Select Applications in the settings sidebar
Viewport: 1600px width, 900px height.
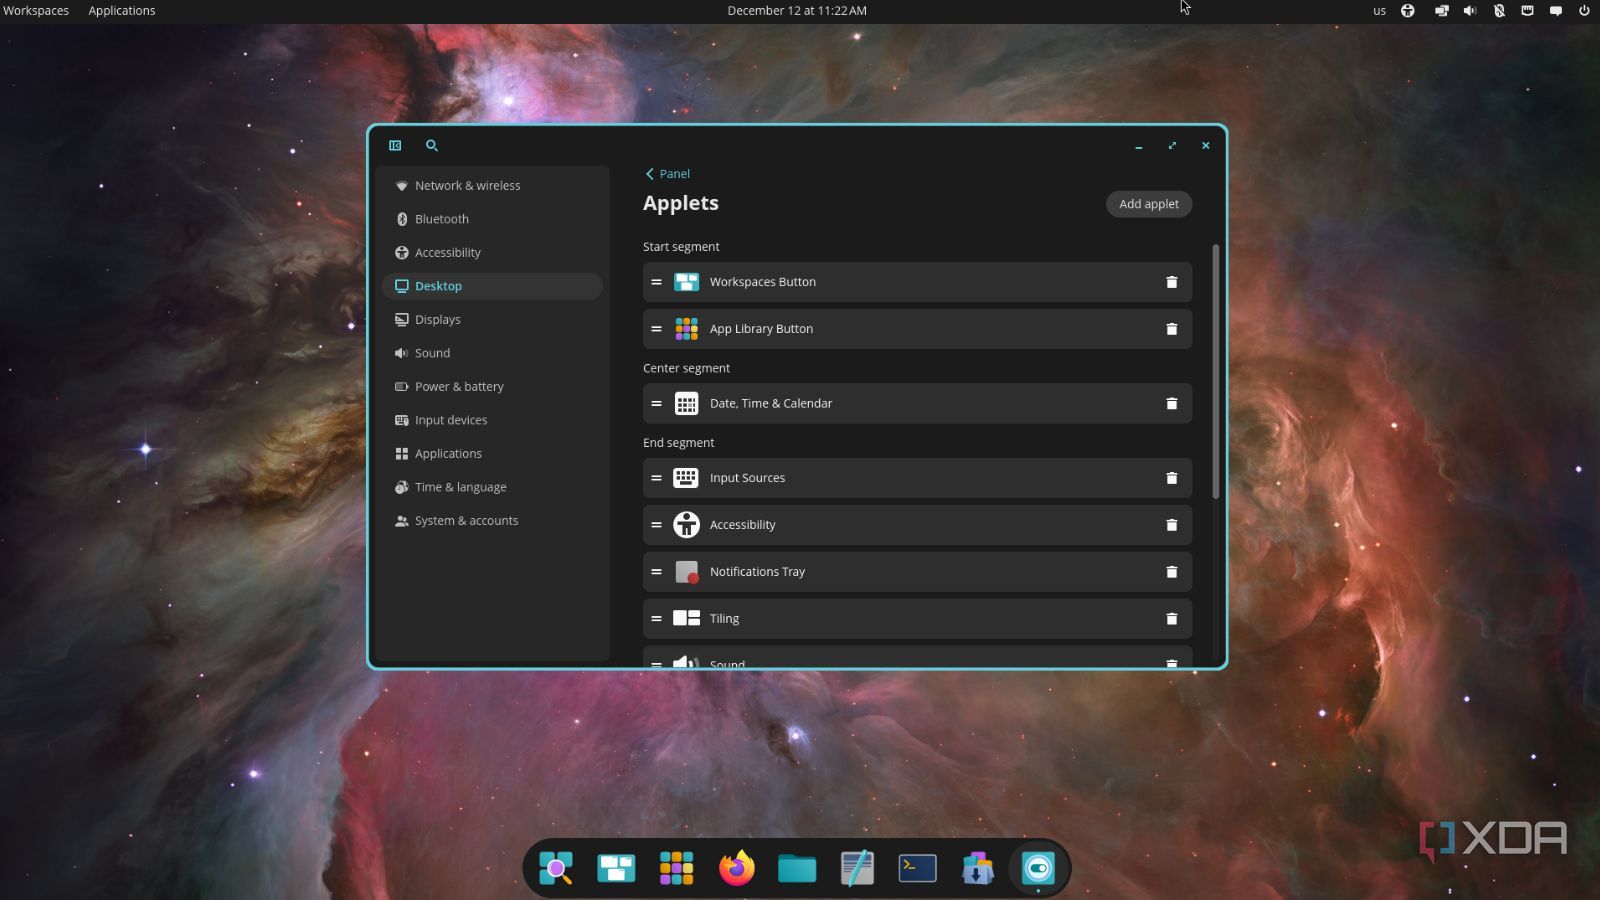tap(492, 454)
